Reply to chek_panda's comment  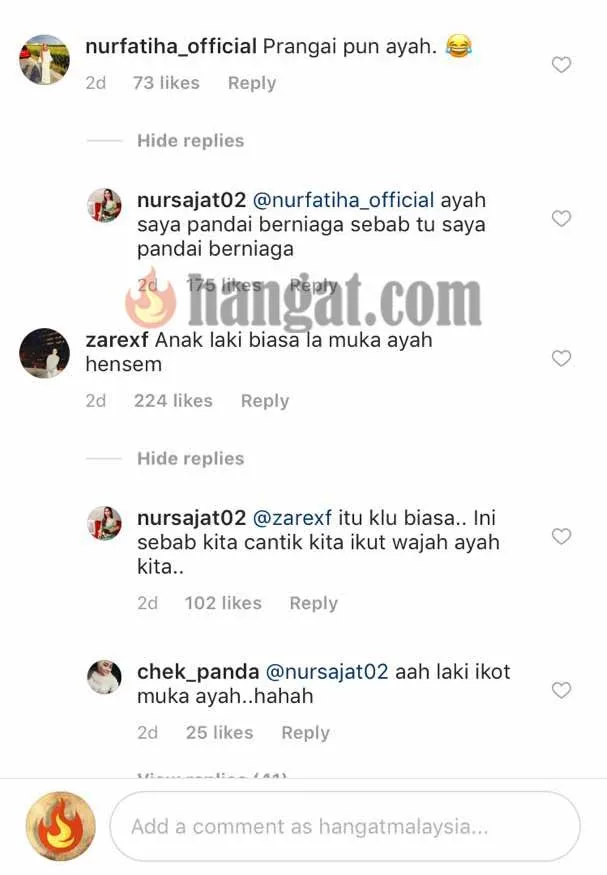point(305,733)
